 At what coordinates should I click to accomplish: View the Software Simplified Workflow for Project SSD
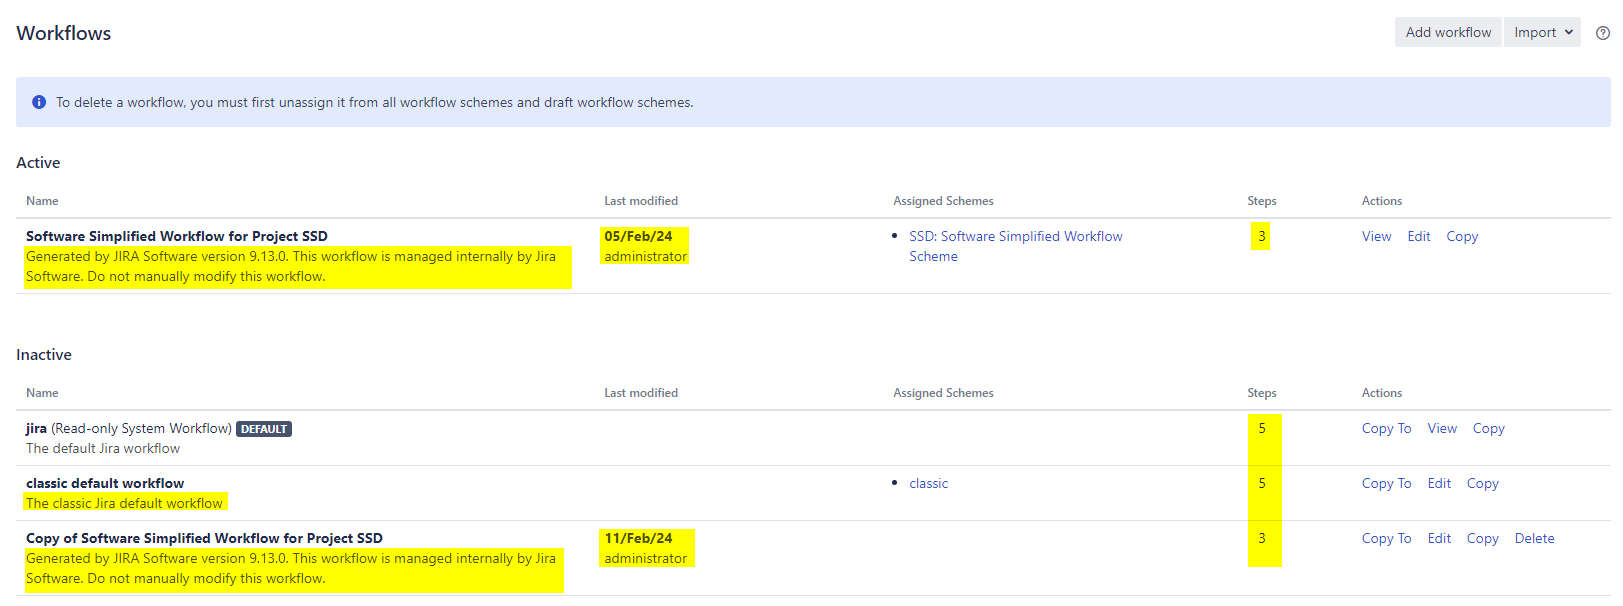point(1376,237)
